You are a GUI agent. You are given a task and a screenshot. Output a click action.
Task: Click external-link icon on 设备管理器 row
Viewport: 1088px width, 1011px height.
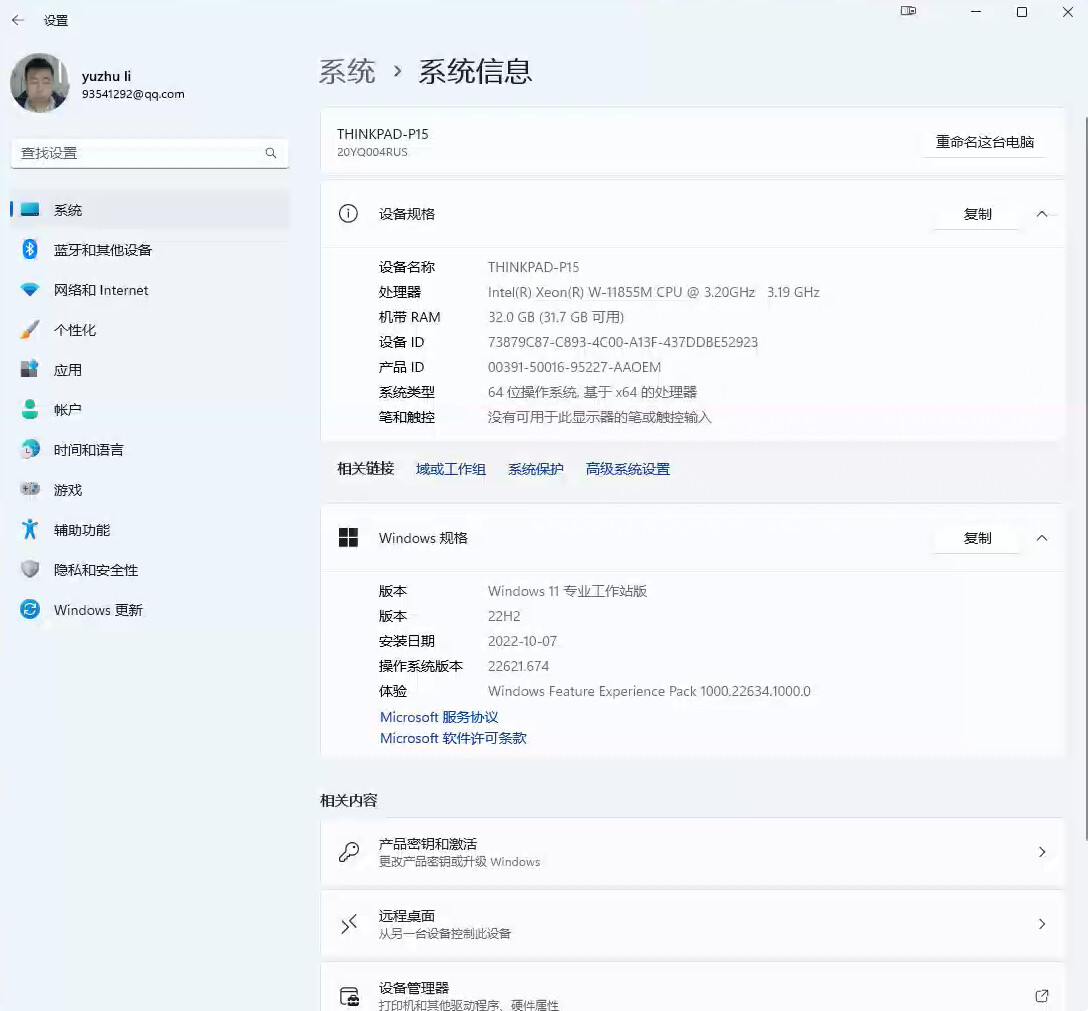pos(1042,996)
